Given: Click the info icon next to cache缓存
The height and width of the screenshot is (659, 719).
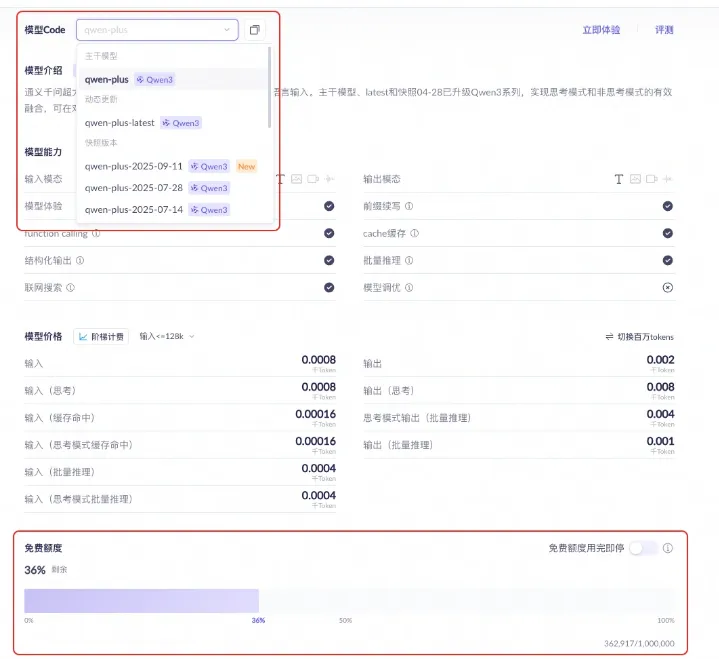Looking at the screenshot, I should point(415,233).
